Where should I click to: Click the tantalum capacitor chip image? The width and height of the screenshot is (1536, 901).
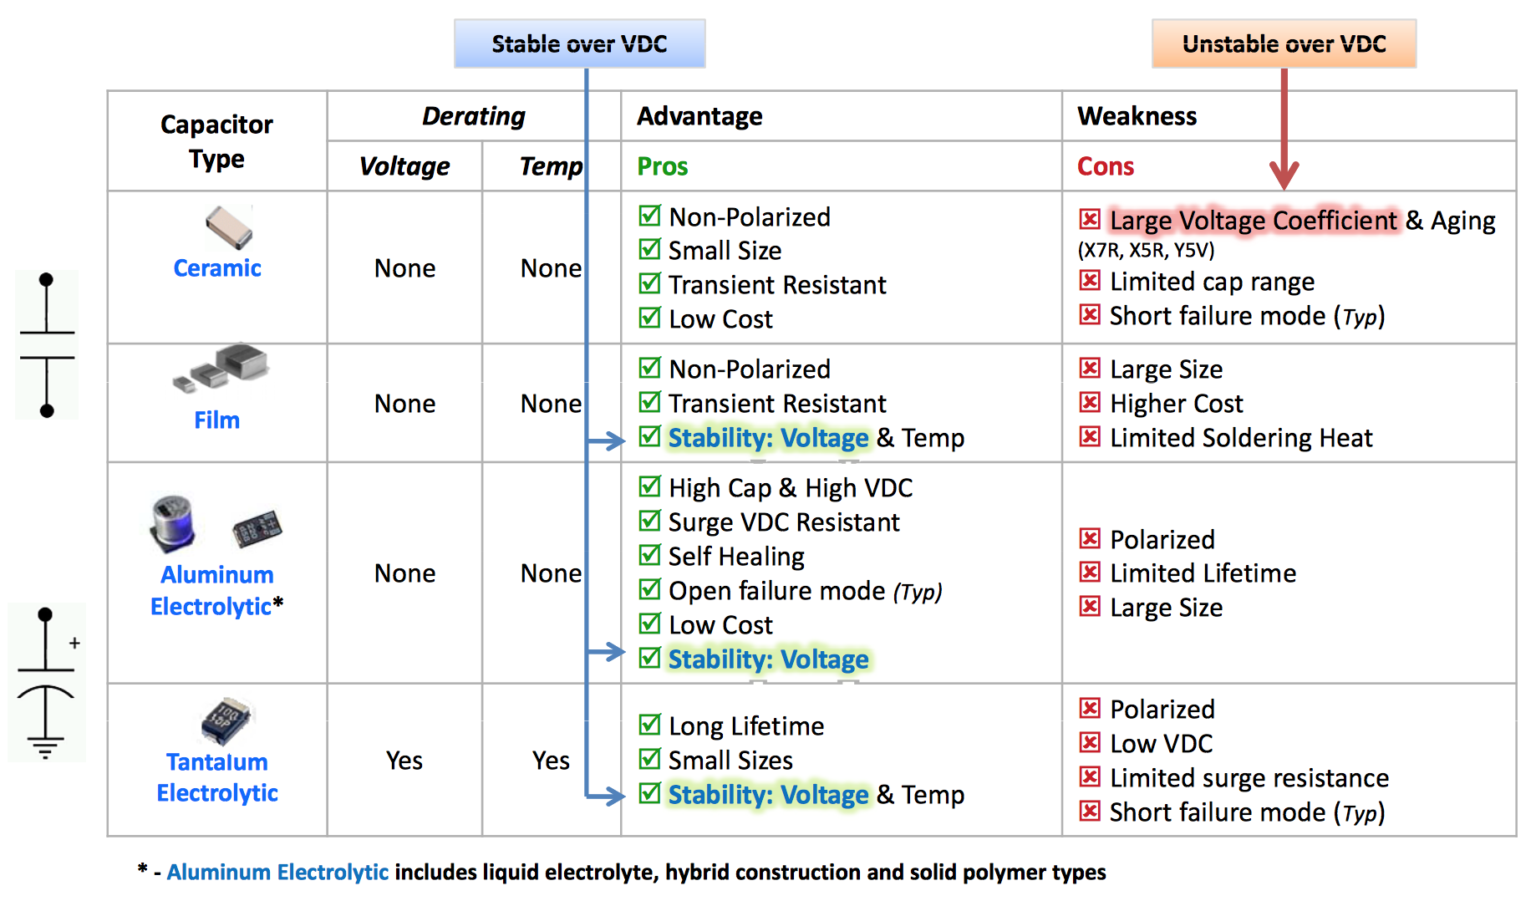tap(226, 720)
